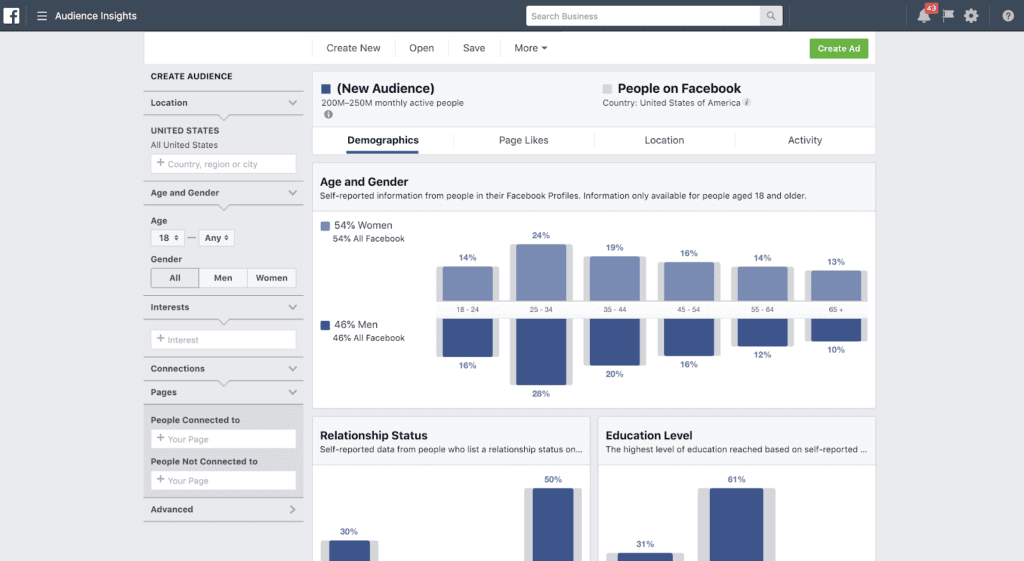Select the Men gender option

223,278
